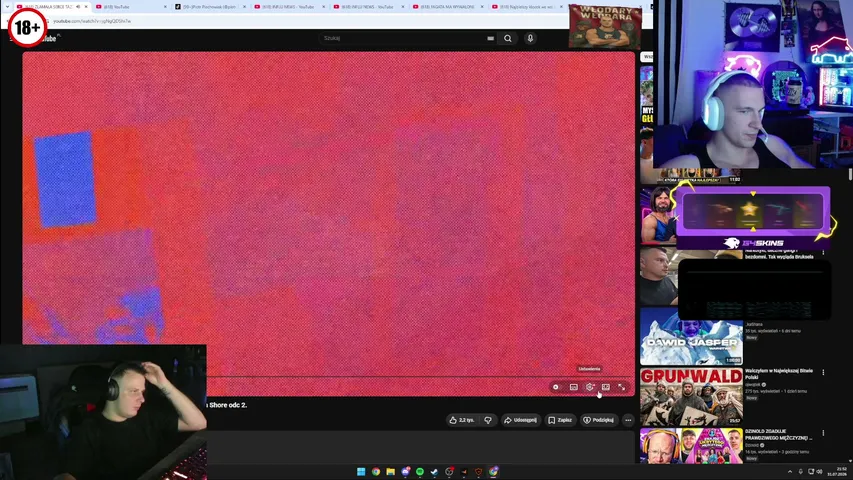Open Chrome from the taskbar

point(376,472)
